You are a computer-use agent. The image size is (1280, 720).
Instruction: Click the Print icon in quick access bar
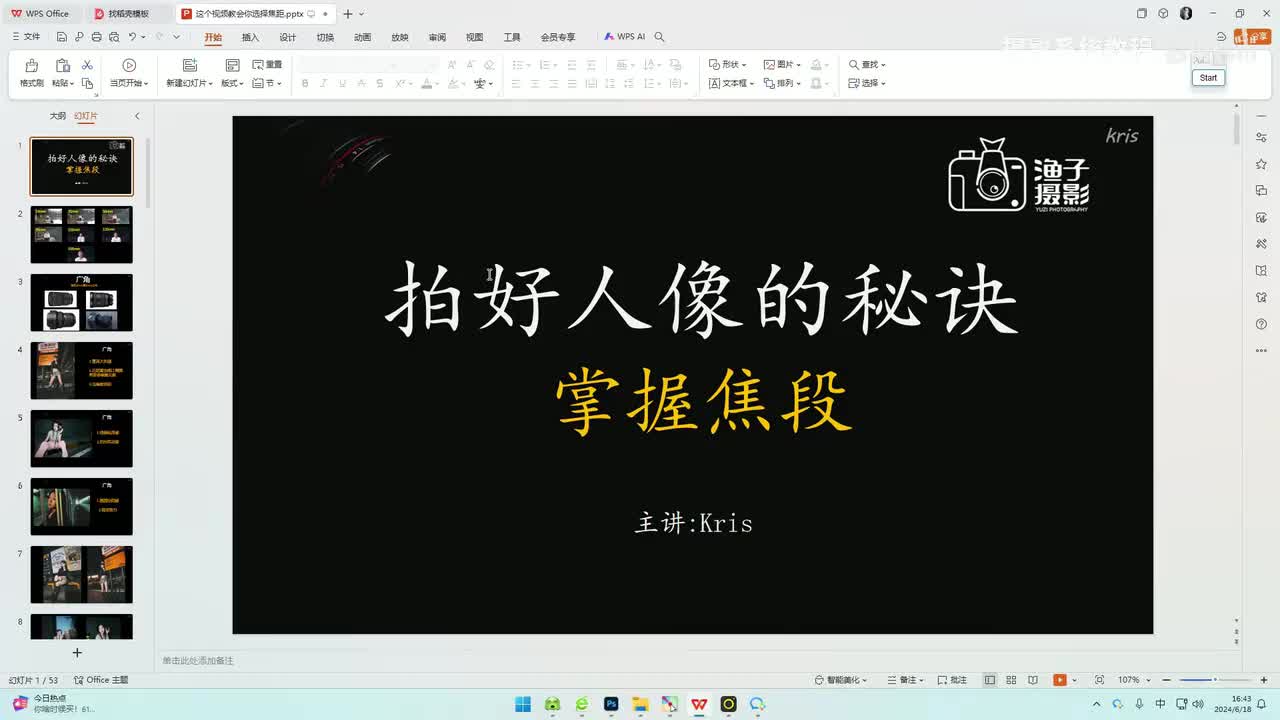[x=96, y=37]
